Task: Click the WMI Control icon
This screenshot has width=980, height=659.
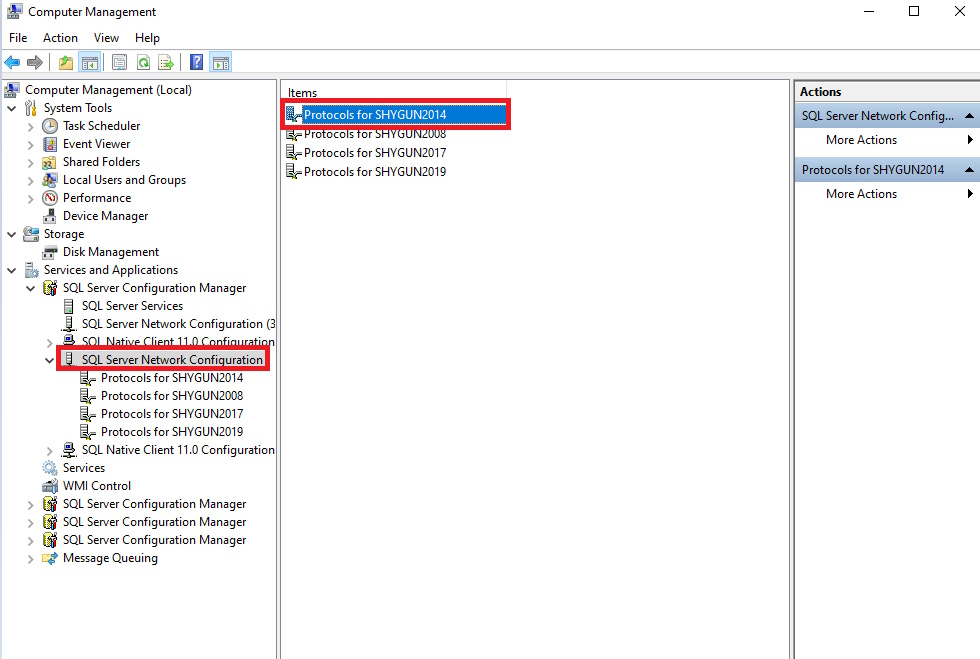Action: (50, 486)
